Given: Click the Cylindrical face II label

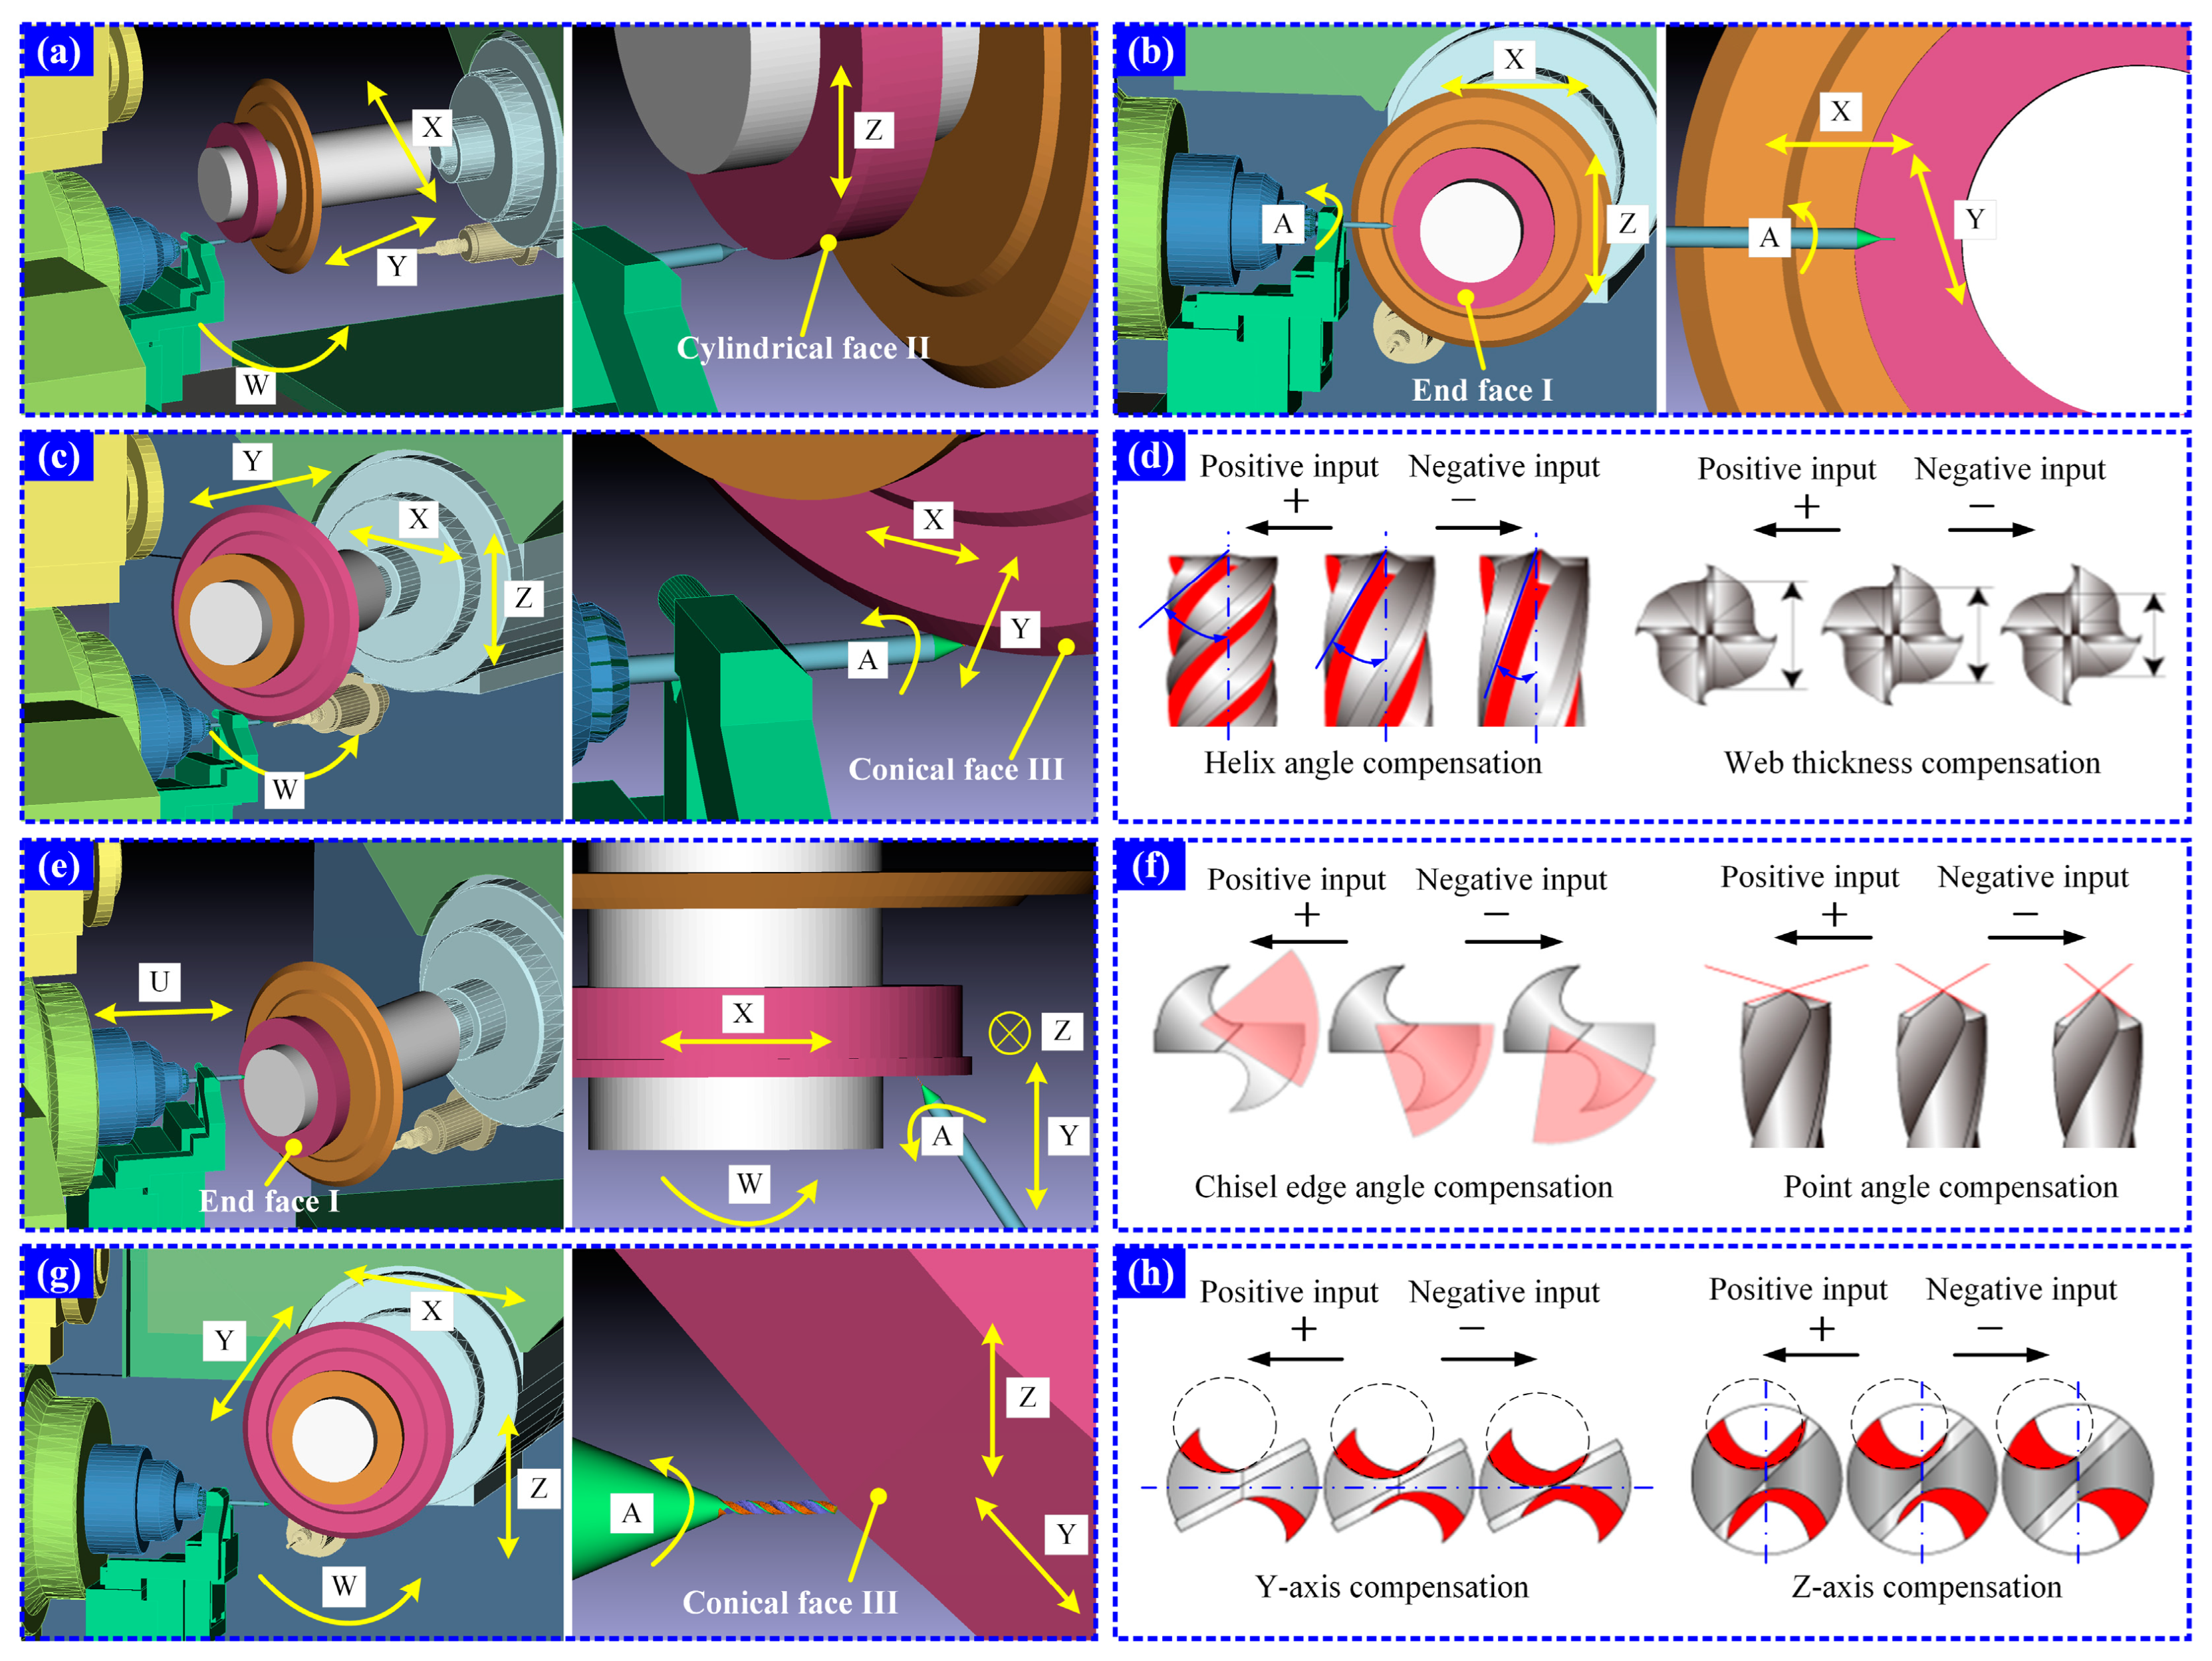Looking at the screenshot, I should [803, 348].
